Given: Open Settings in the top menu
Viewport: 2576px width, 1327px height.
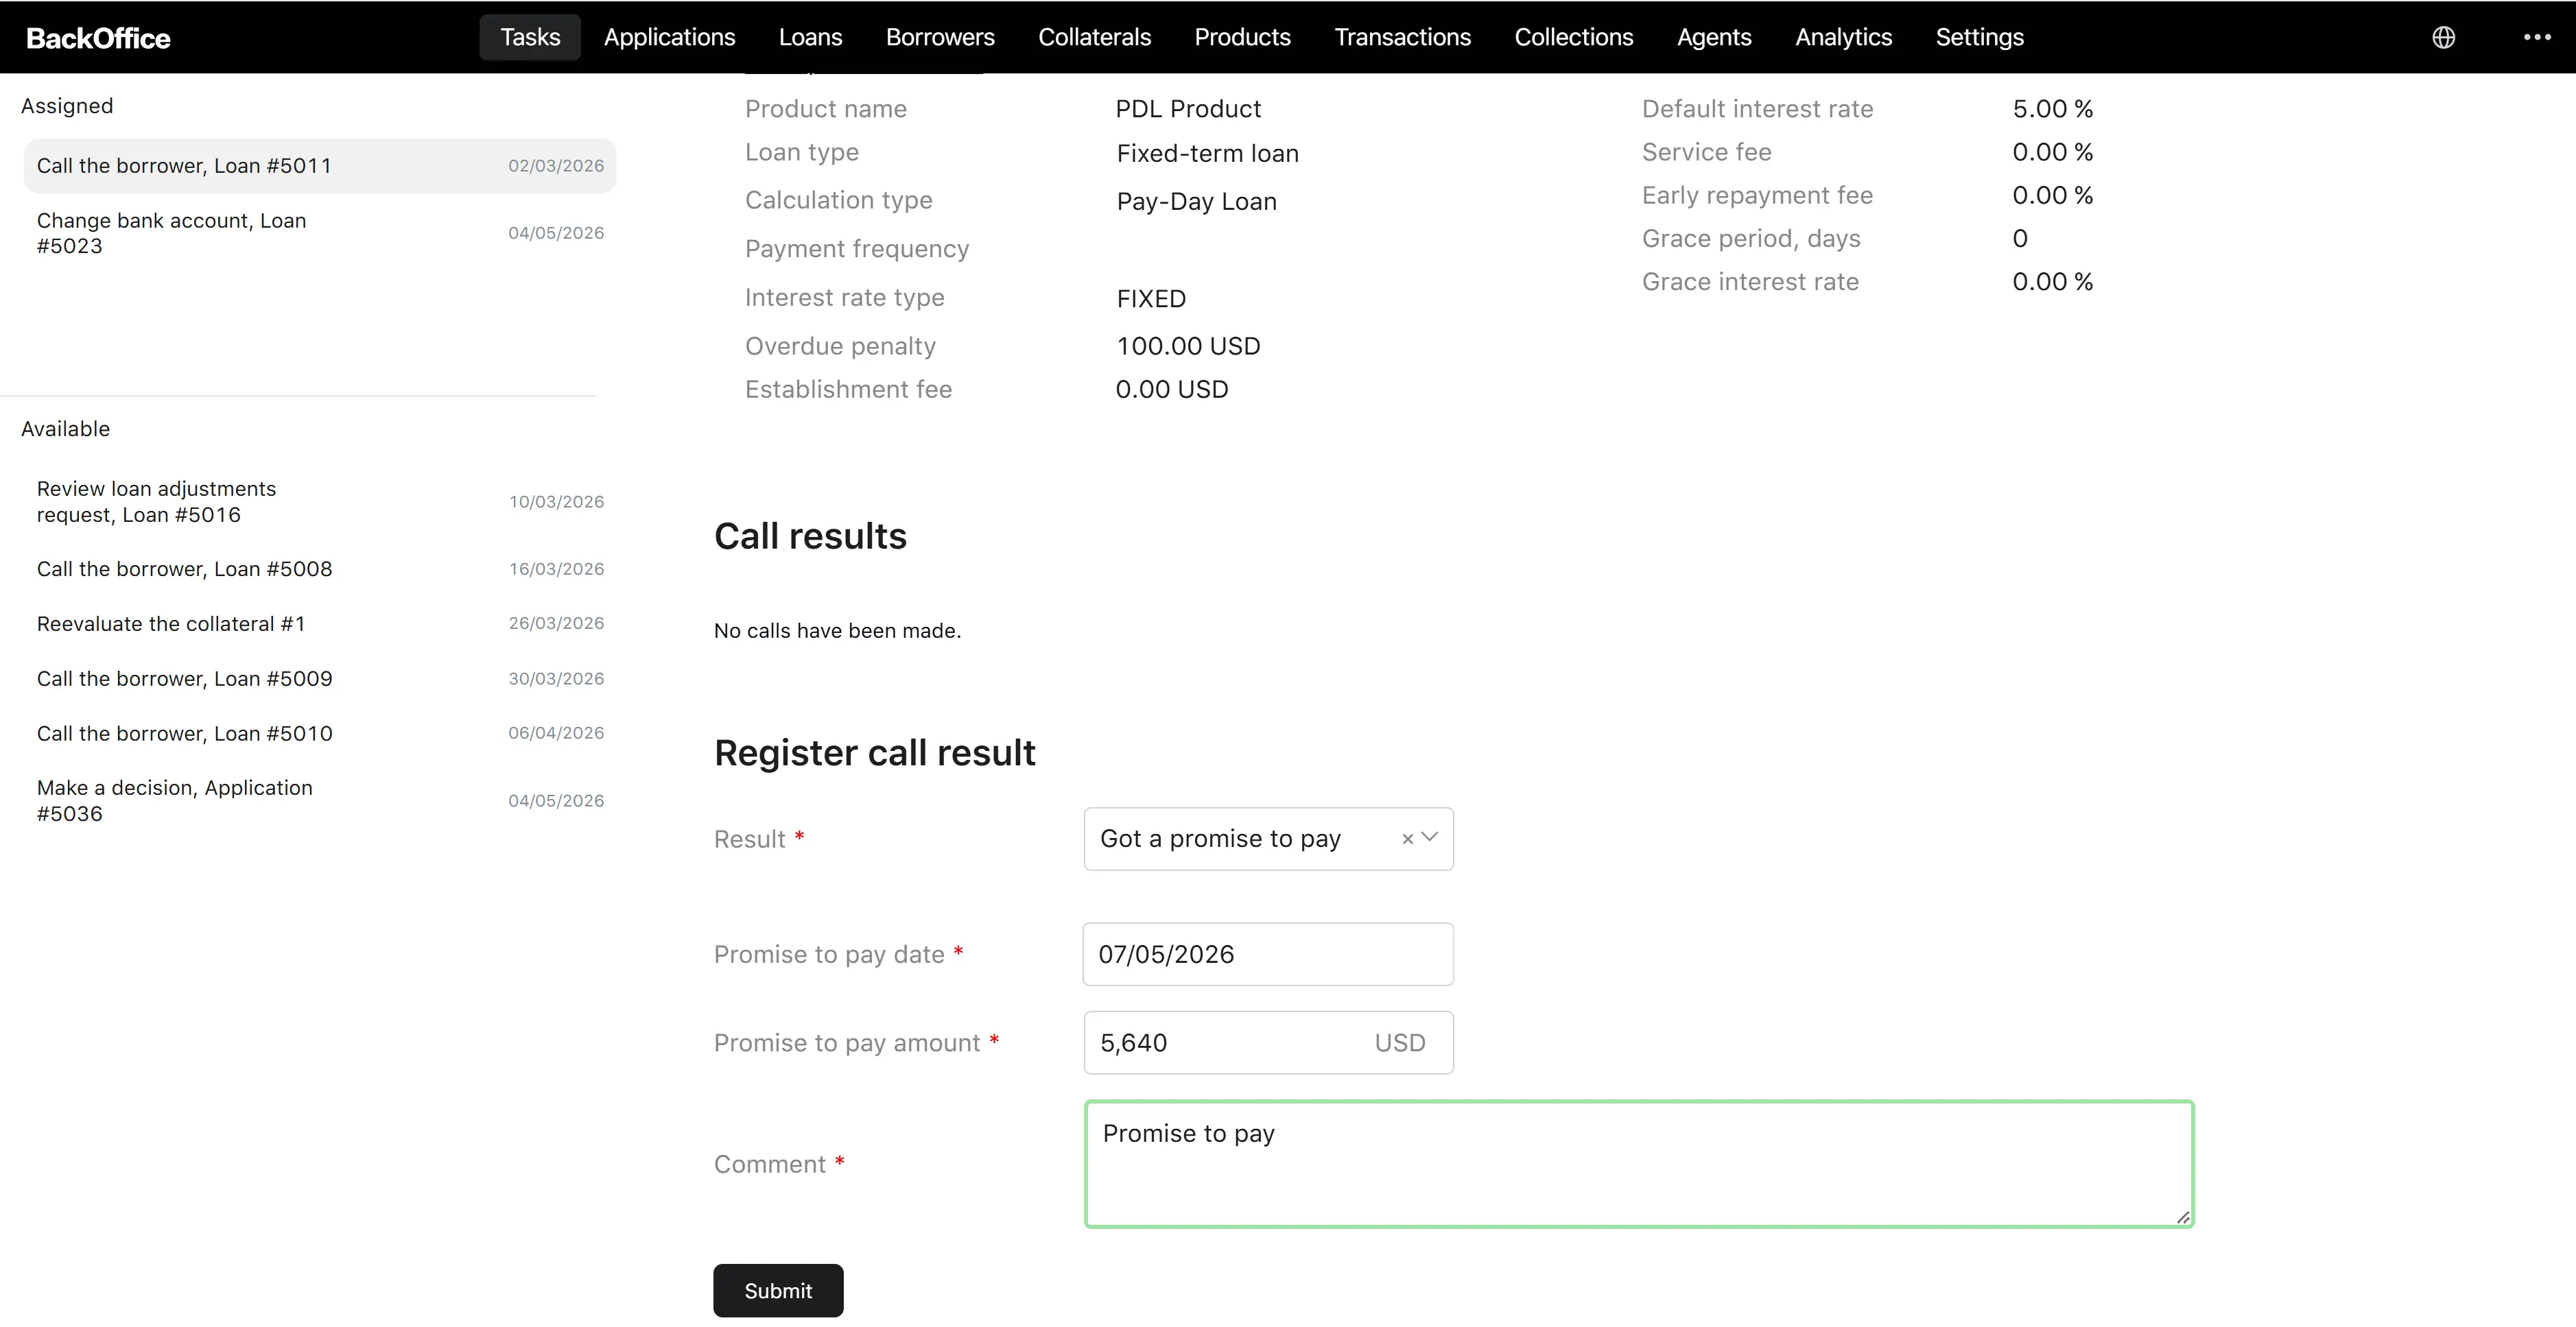Looking at the screenshot, I should (x=1979, y=37).
